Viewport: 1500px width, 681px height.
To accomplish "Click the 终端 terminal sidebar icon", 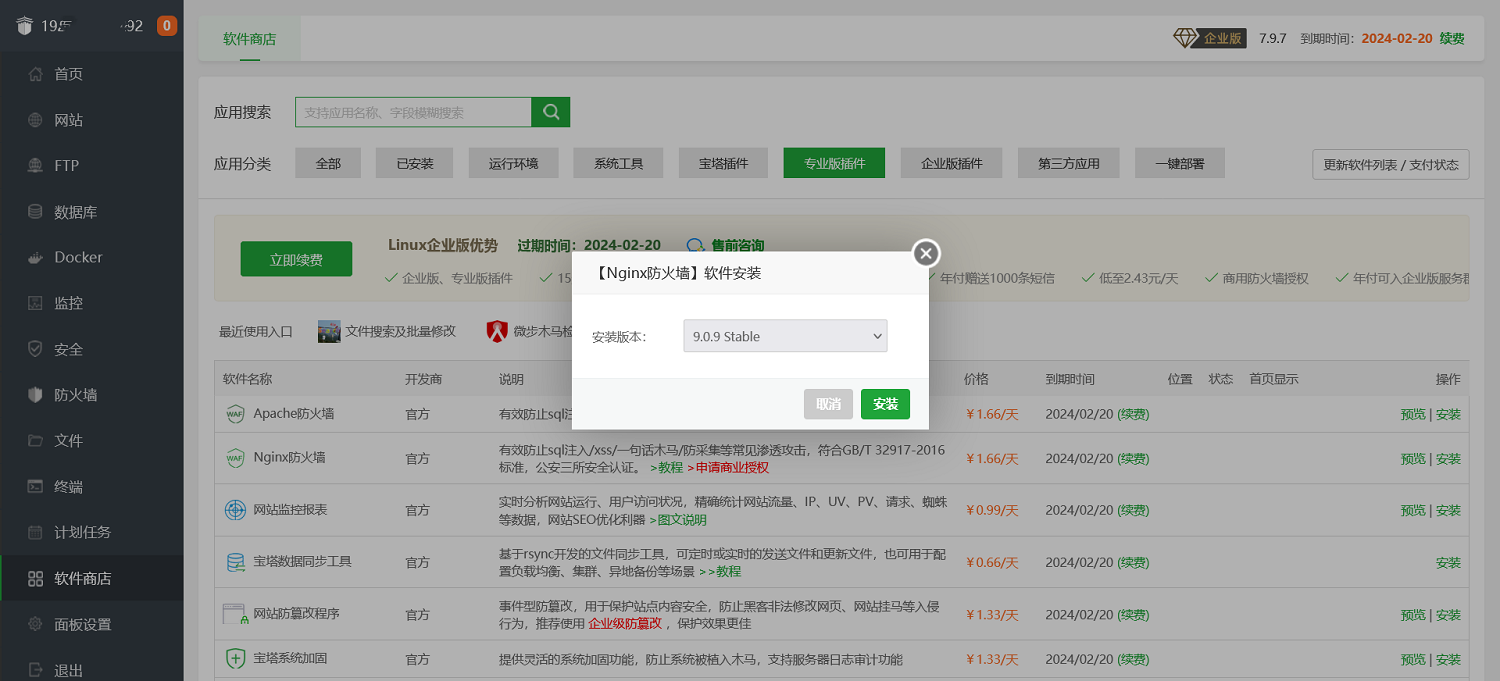I will click(35, 487).
